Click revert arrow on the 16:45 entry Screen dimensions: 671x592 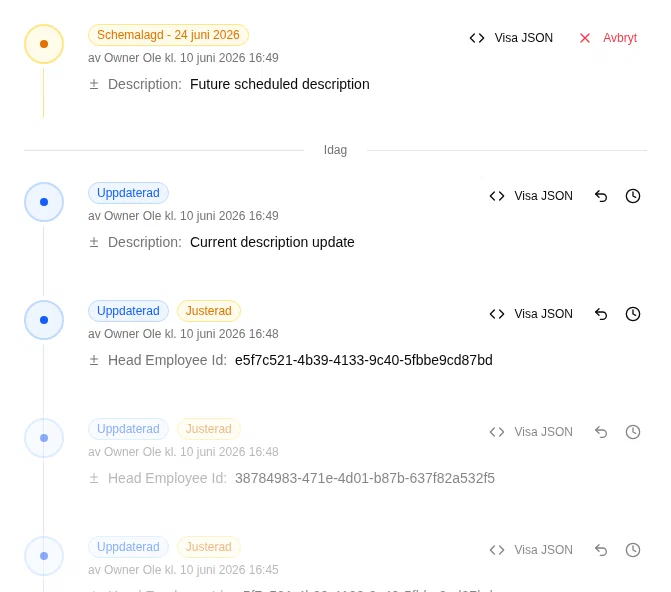601,550
